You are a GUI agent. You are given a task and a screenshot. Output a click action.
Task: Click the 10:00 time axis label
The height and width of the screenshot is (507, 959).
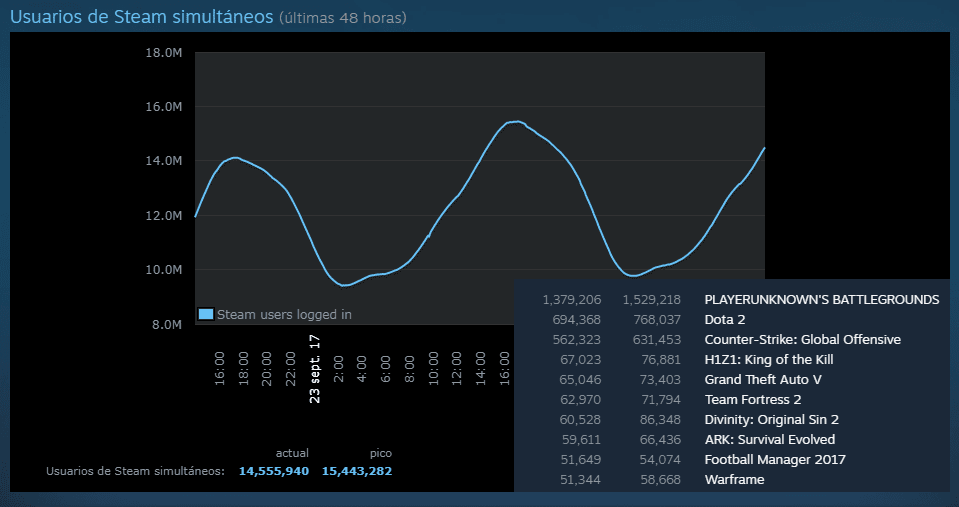(x=434, y=368)
